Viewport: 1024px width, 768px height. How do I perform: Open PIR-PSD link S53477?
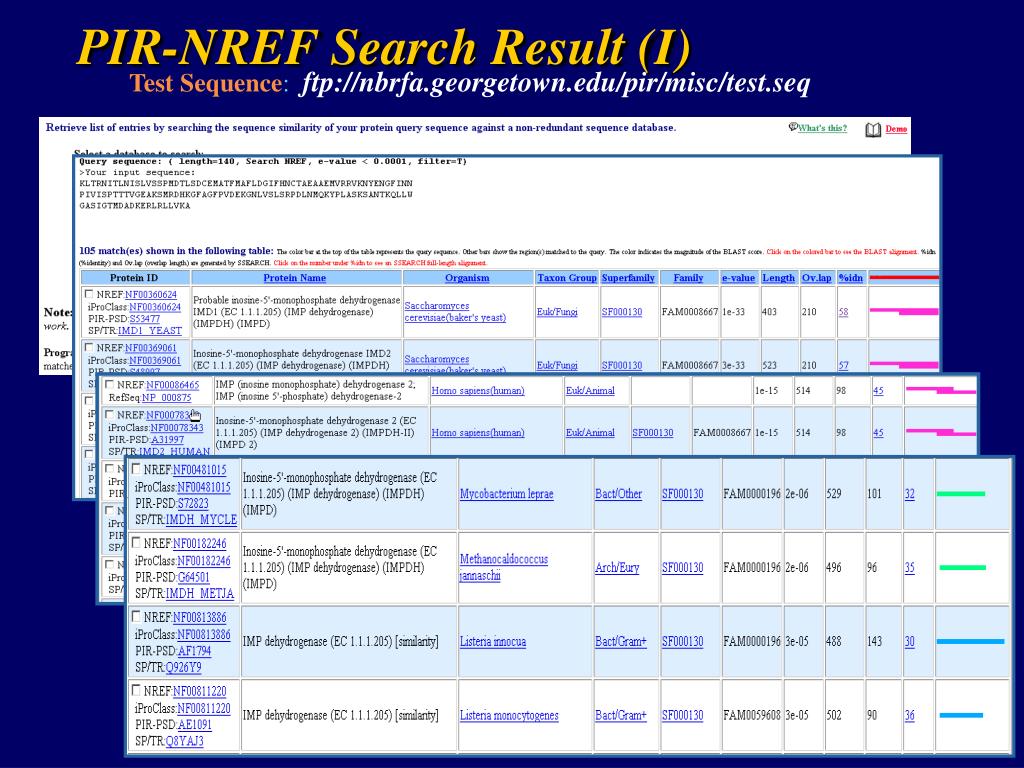[144, 319]
